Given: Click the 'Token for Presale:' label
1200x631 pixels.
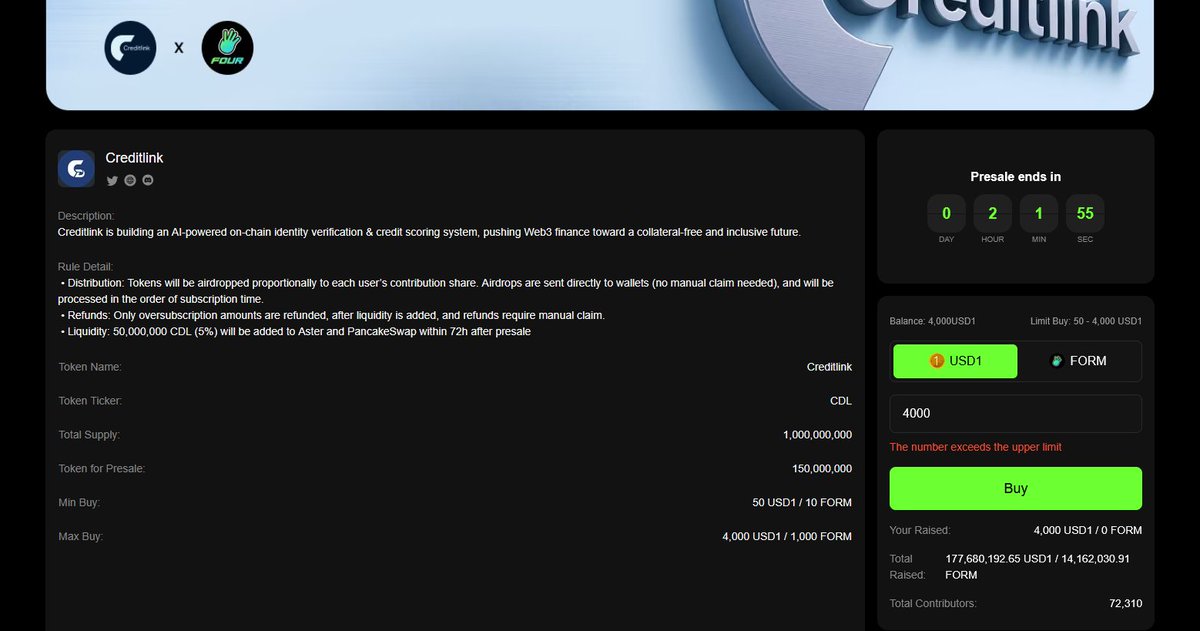Looking at the screenshot, I should coord(102,469).
